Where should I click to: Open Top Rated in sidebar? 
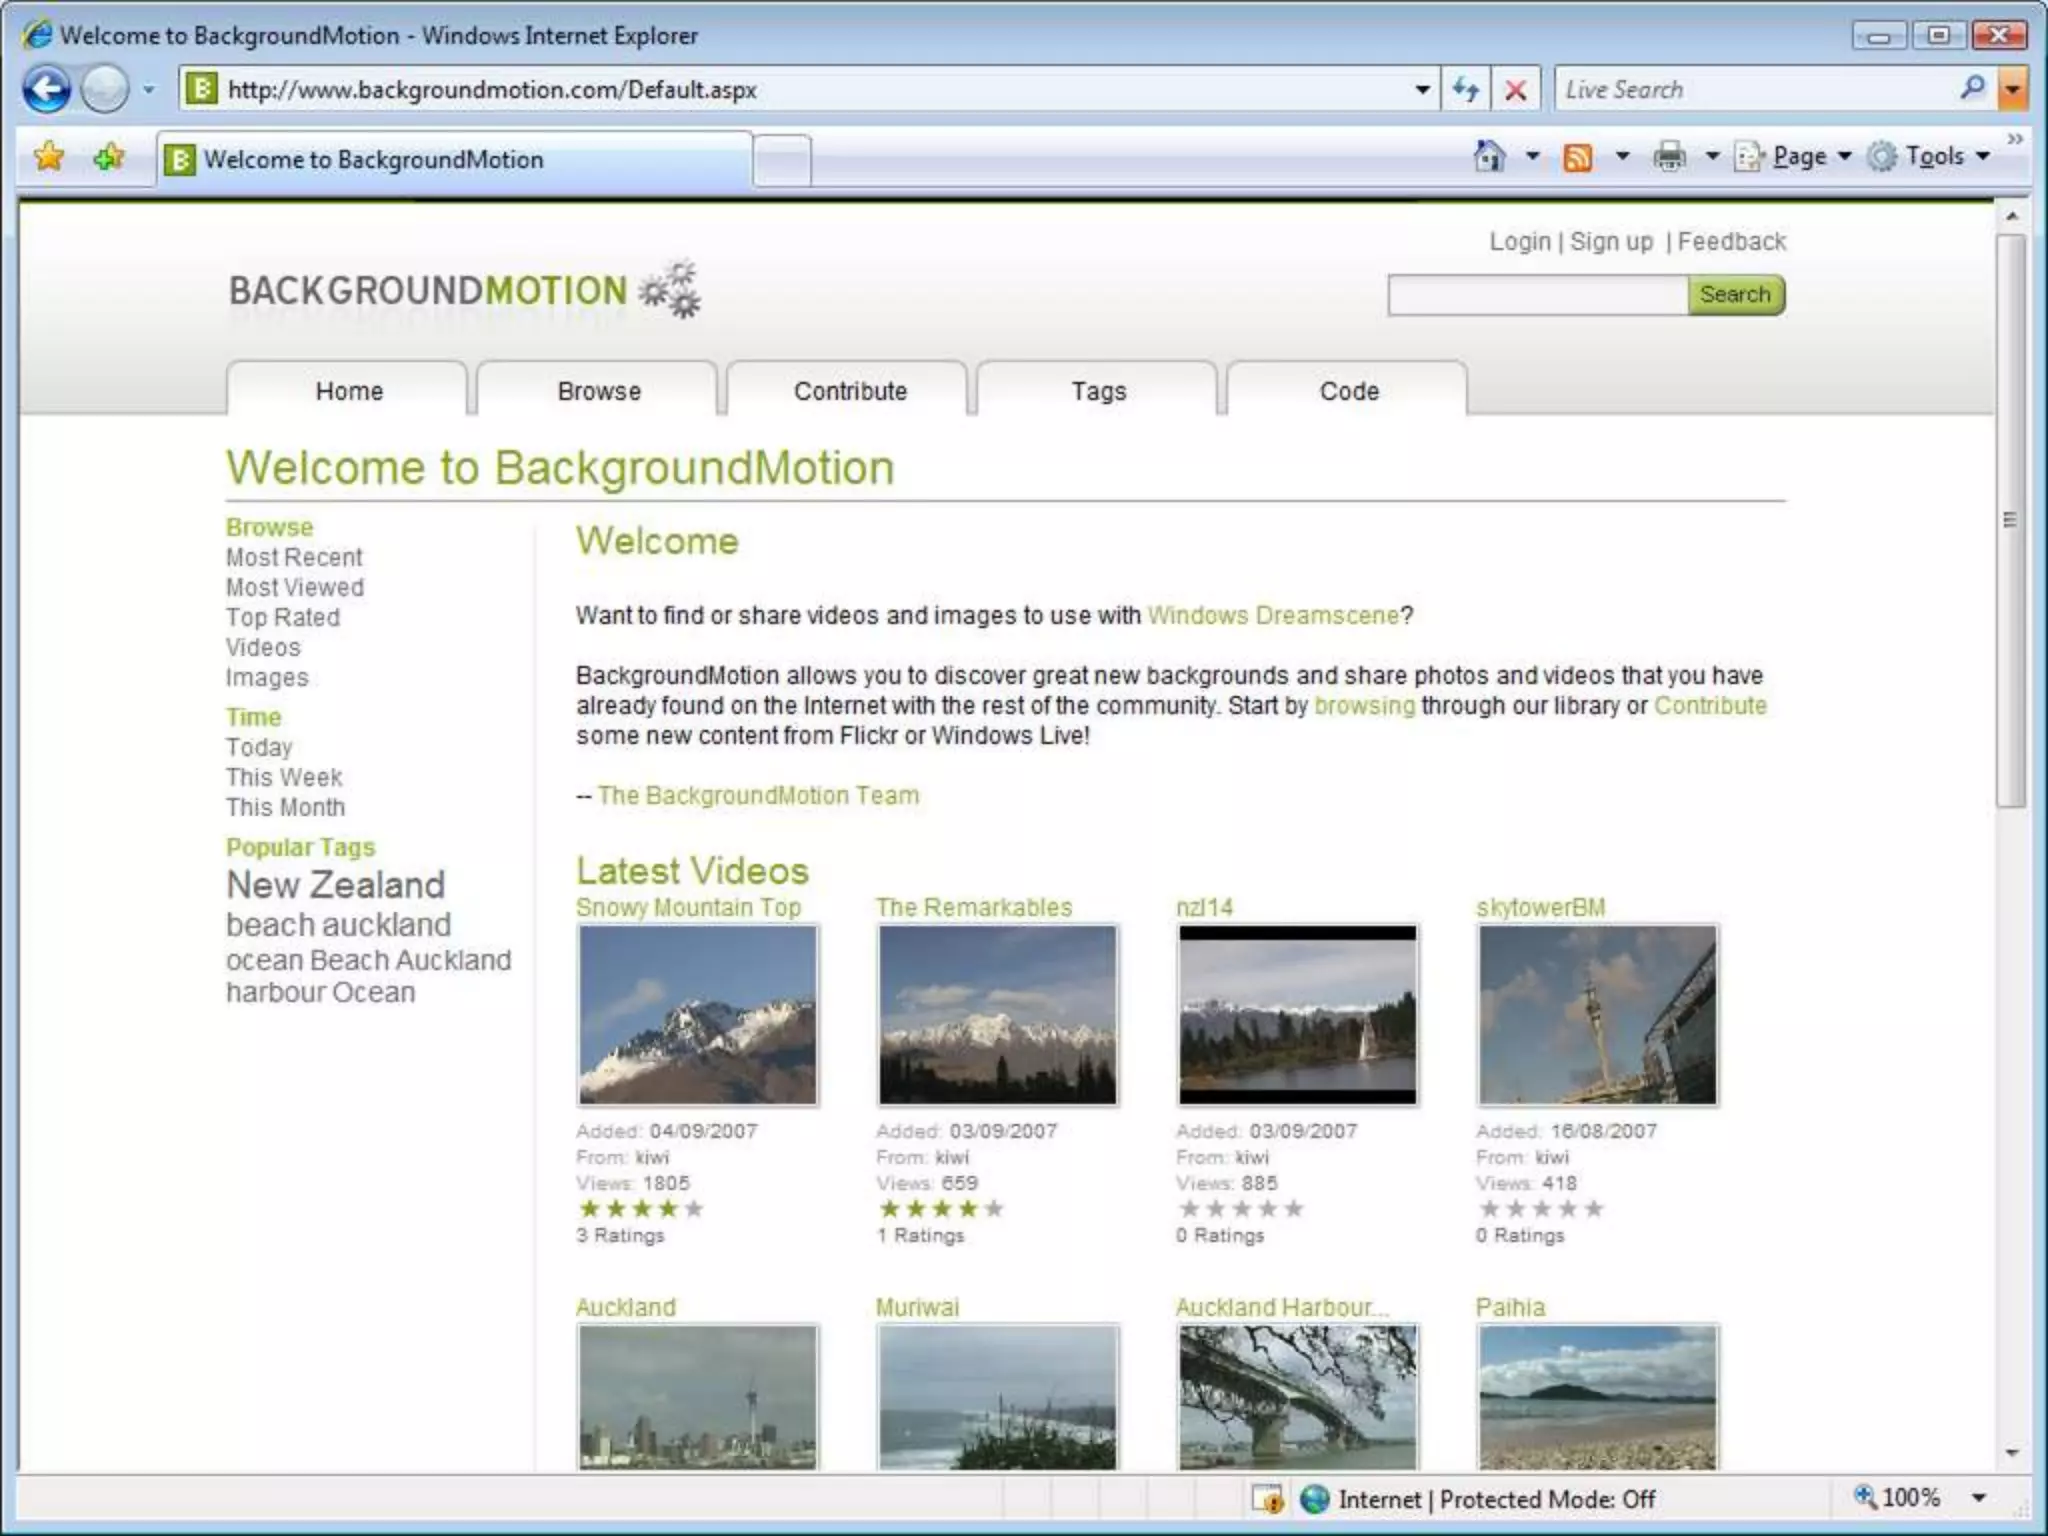coord(282,617)
